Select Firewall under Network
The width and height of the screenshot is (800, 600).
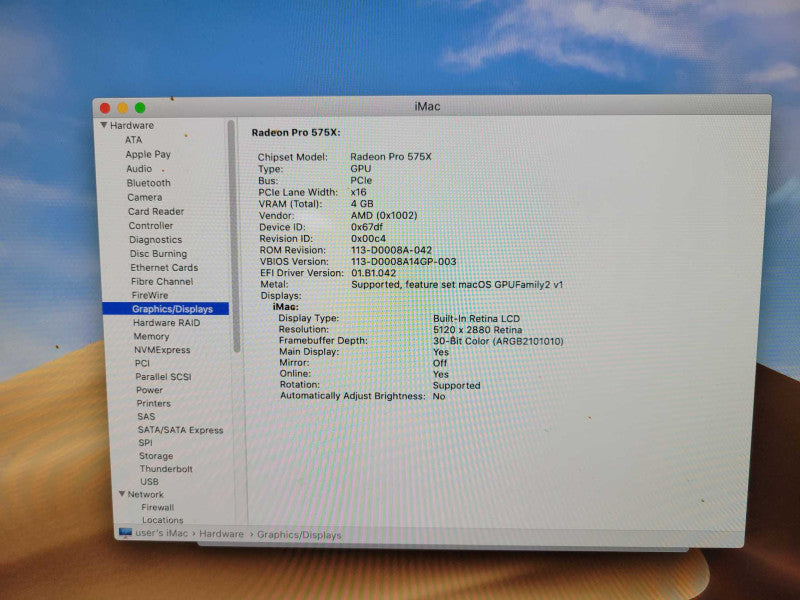pos(157,507)
